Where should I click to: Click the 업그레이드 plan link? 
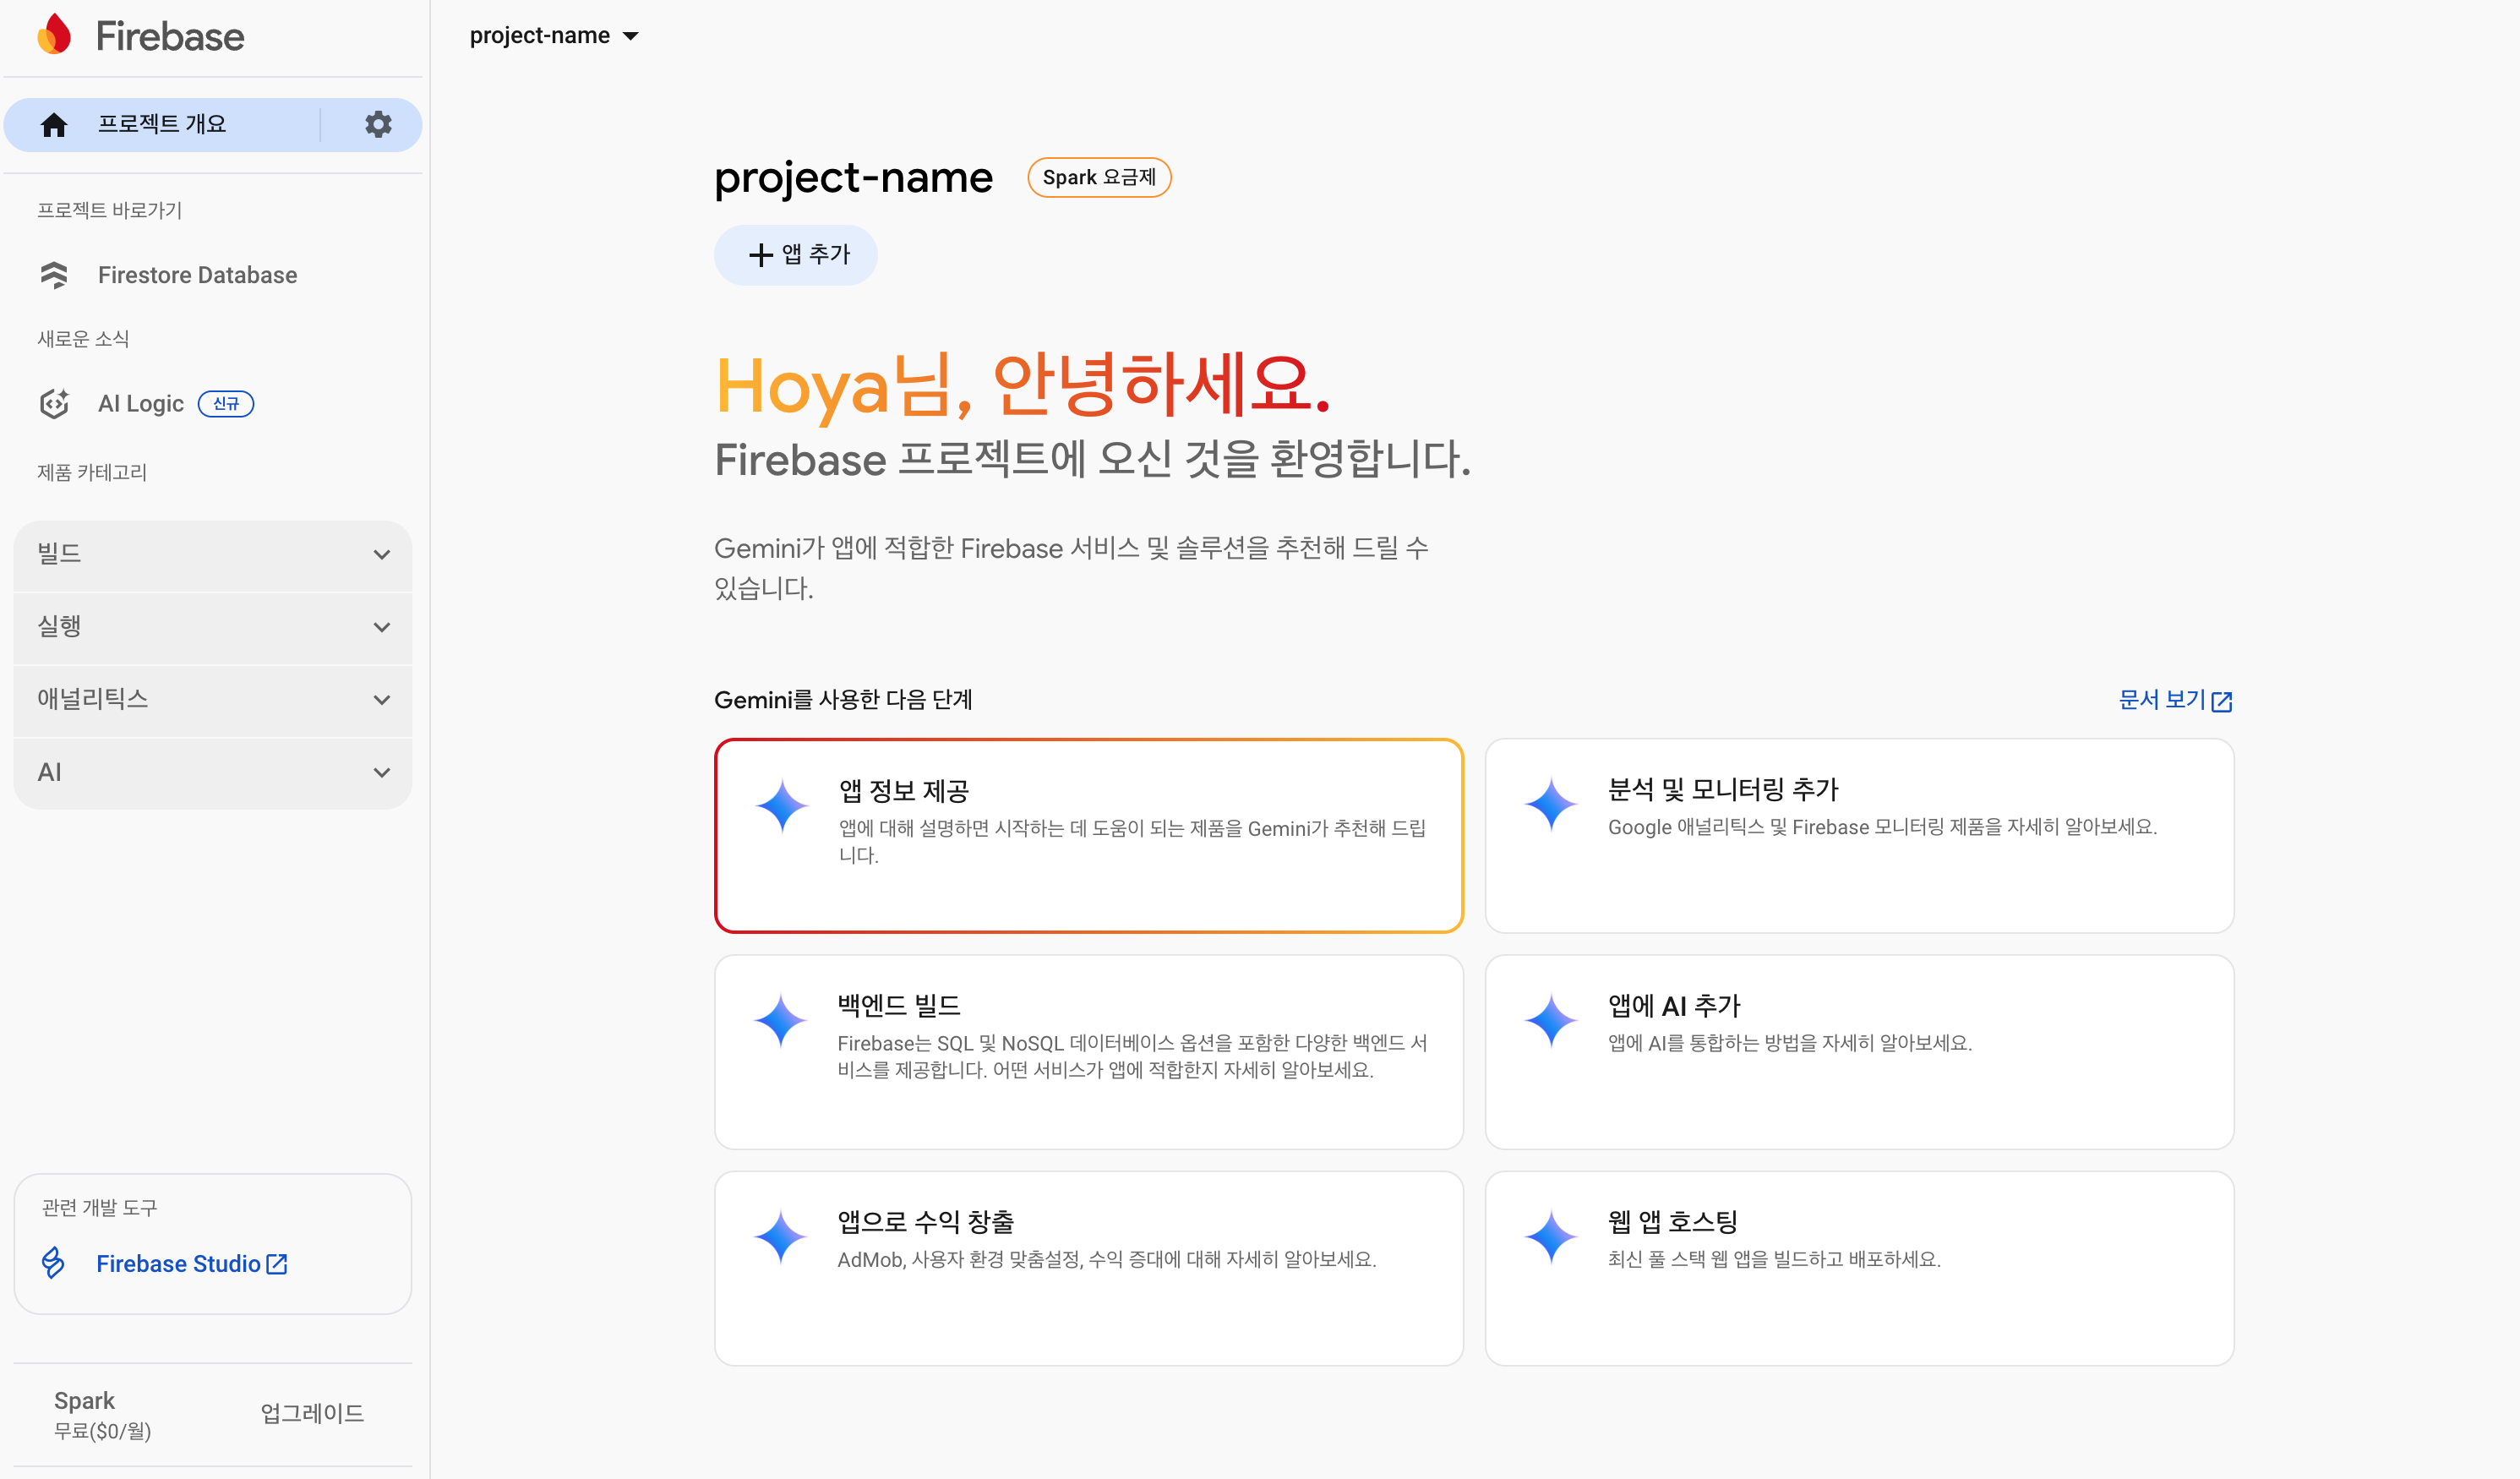[x=312, y=1413]
